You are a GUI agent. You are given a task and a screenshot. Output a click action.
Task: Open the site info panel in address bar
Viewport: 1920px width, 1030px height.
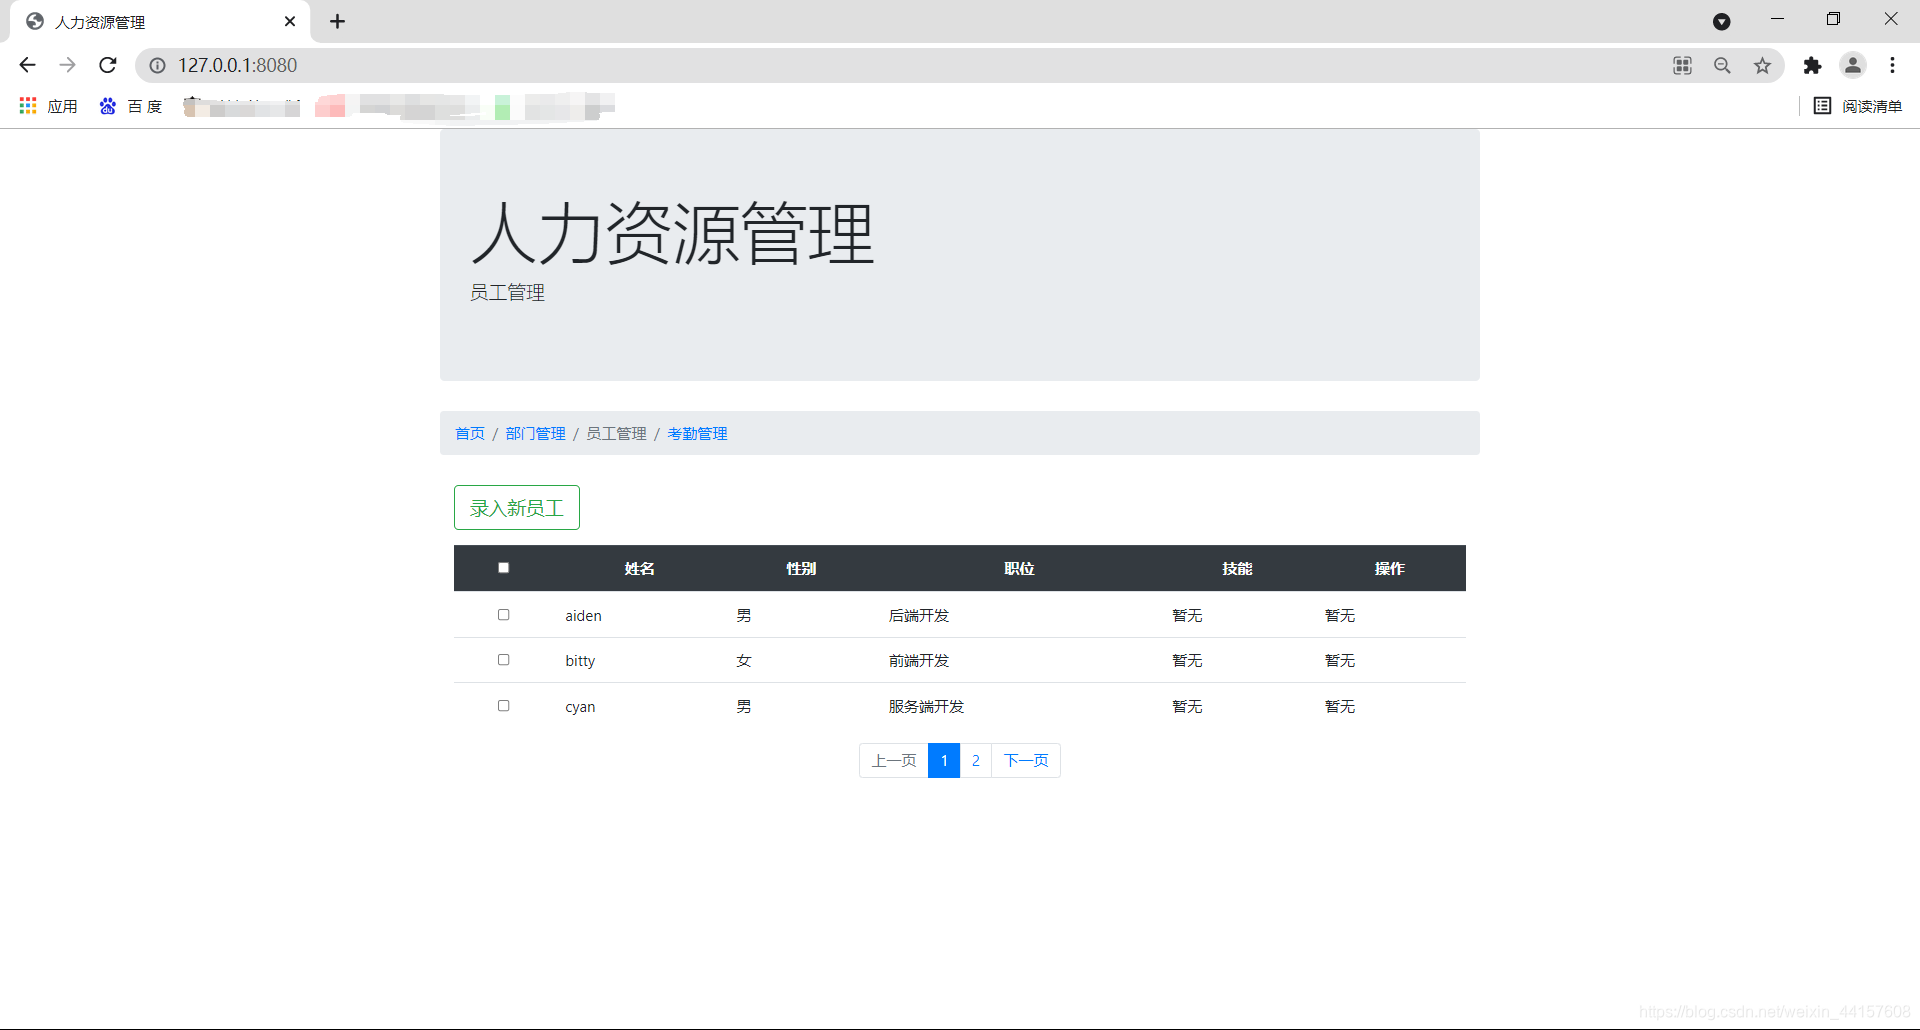point(158,65)
